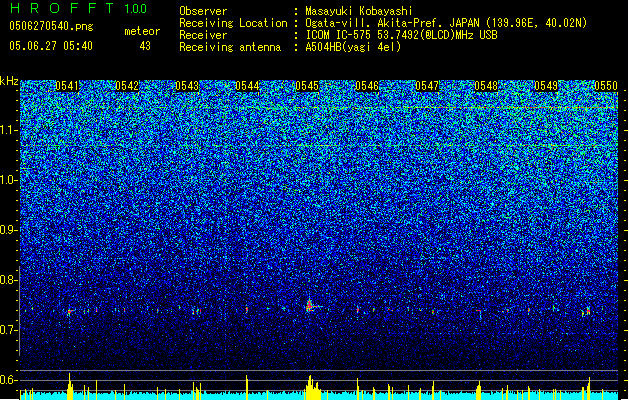Click the A504HB(yagi 4el) antenna text
Image resolution: width=629 pixels, height=400 pixels.
353,47
